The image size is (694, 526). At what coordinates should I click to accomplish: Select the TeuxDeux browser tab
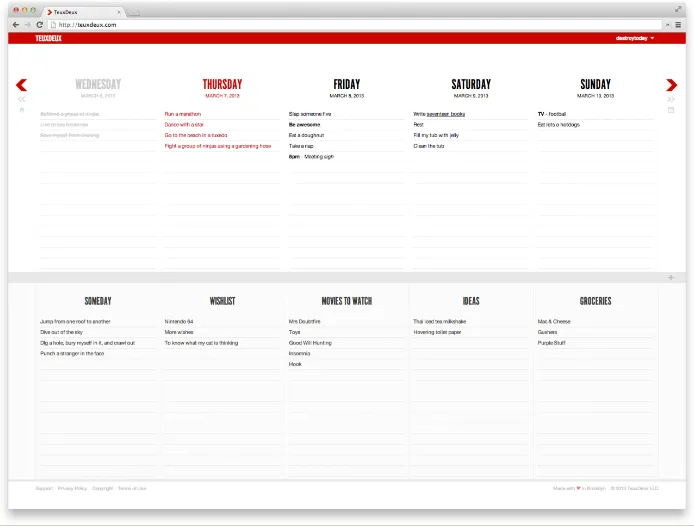coord(83,12)
